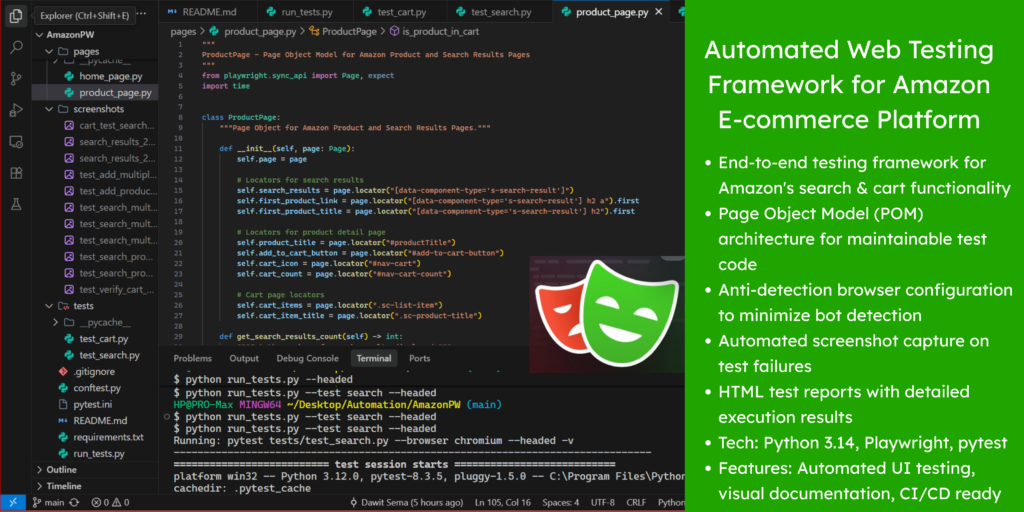Open the Extensions view
1024x512 pixels.
point(16,173)
